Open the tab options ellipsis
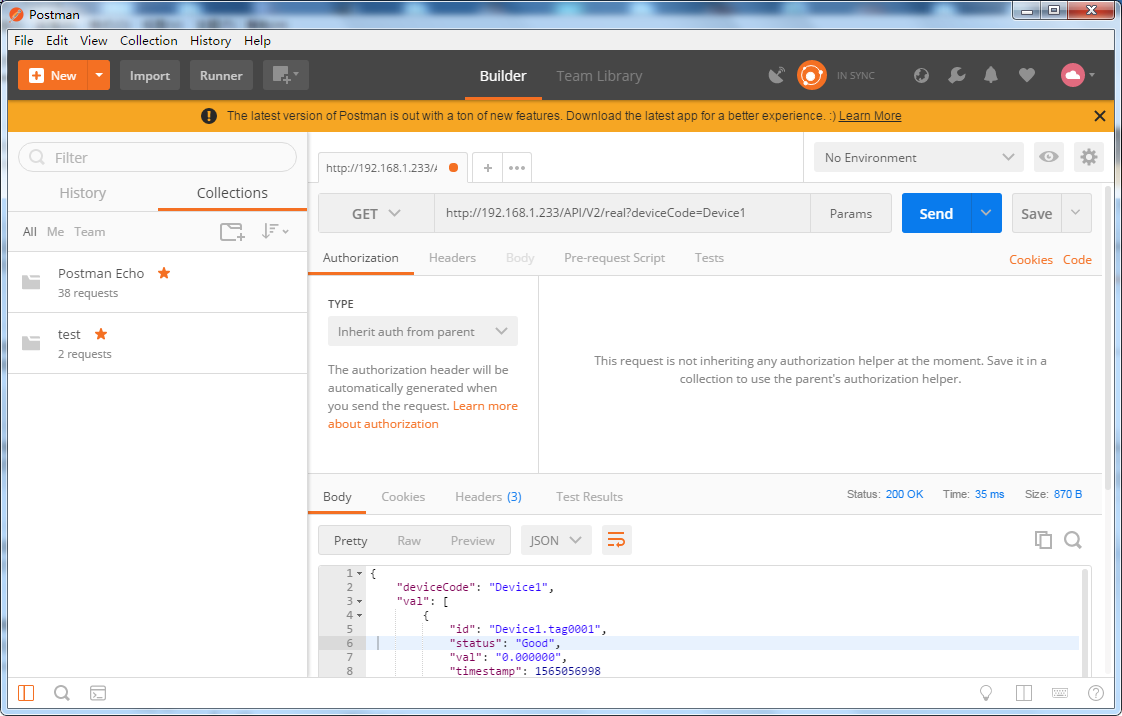Viewport: 1122px width, 716px height. (517, 168)
